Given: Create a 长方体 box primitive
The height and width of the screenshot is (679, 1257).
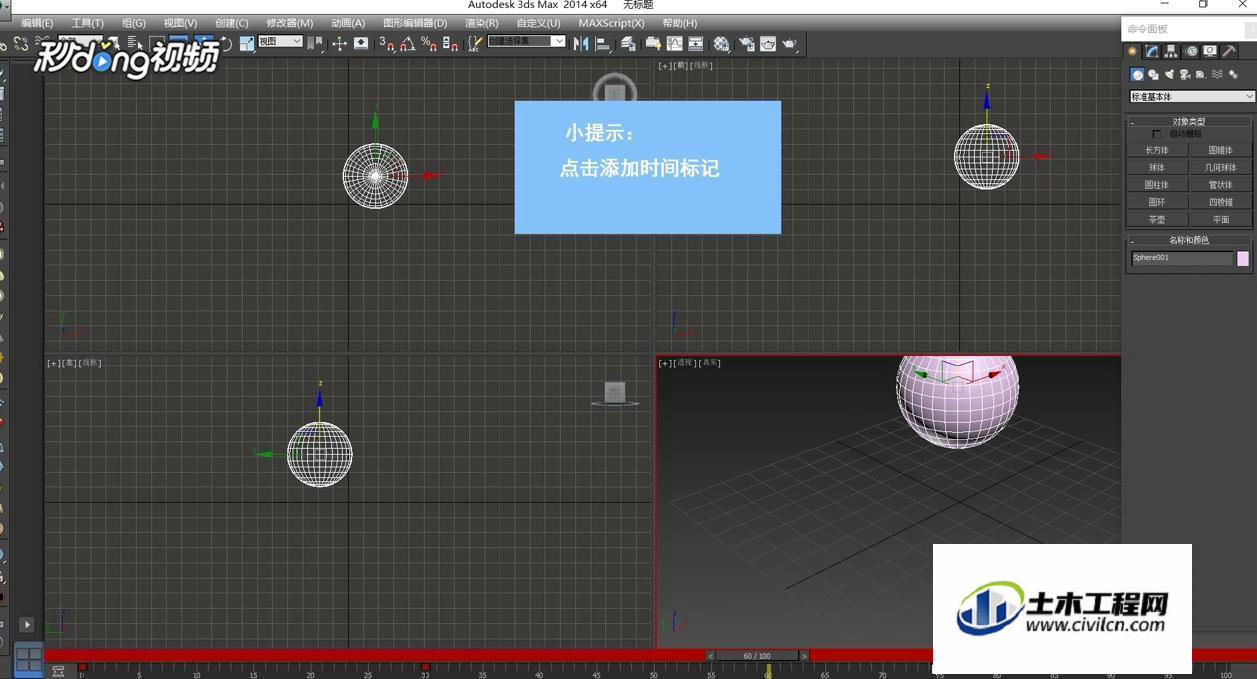Looking at the screenshot, I should pyautogui.click(x=1157, y=150).
